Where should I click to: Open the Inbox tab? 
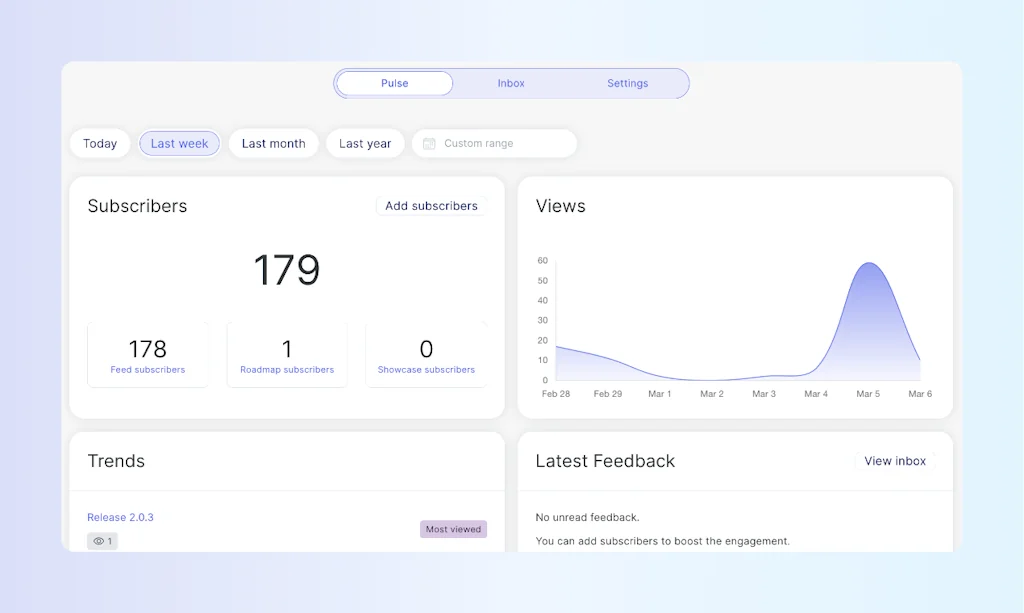(x=511, y=84)
